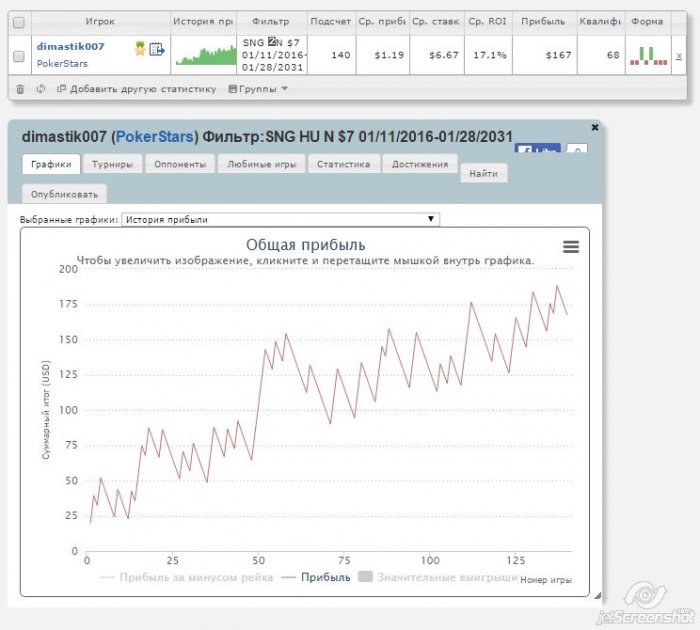The image size is (700, 630).
Task: Click the profit history sparkline thumbnail
Action: point(204,55)
